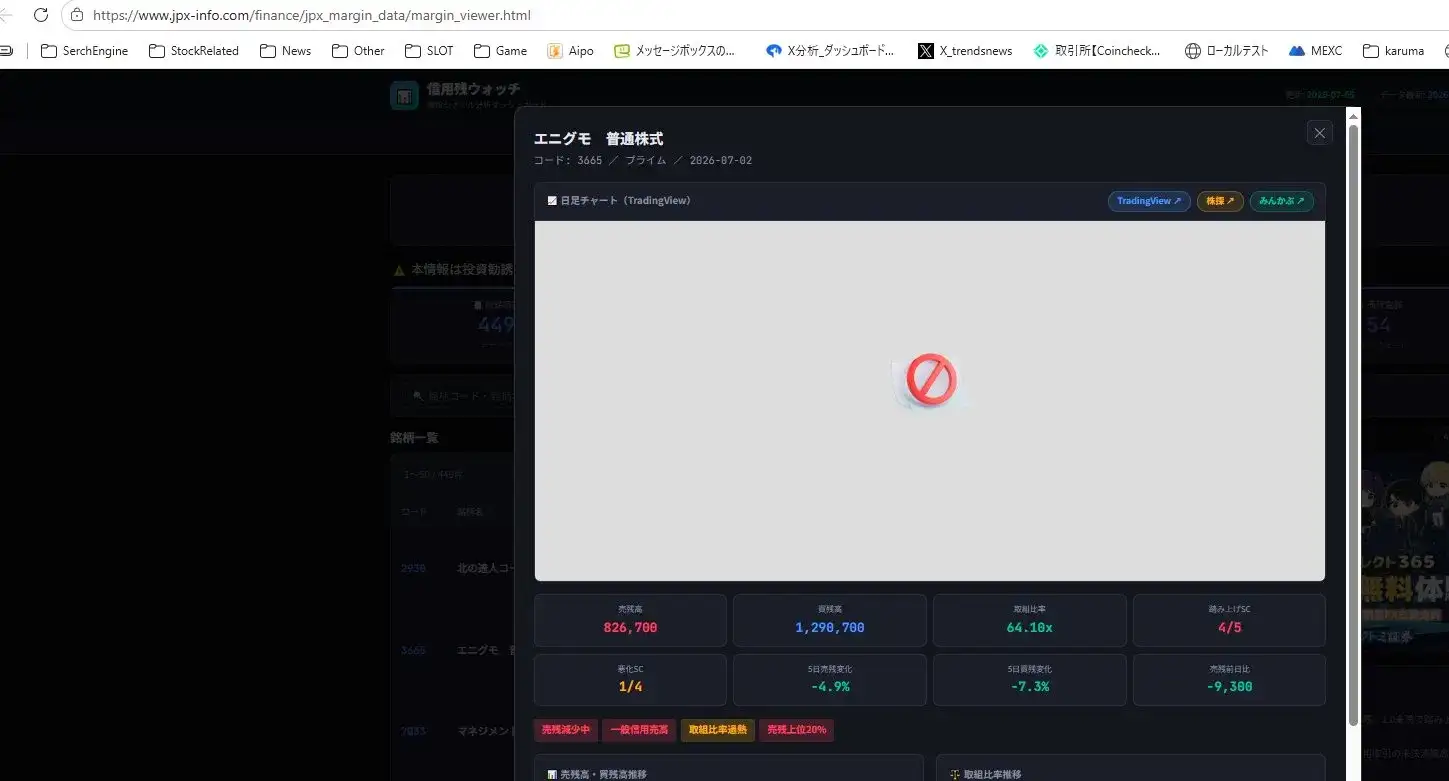Screen dimensions: 1449x781
Task: Reload the page with the refresh icon
Action: [x=41, y=15]
